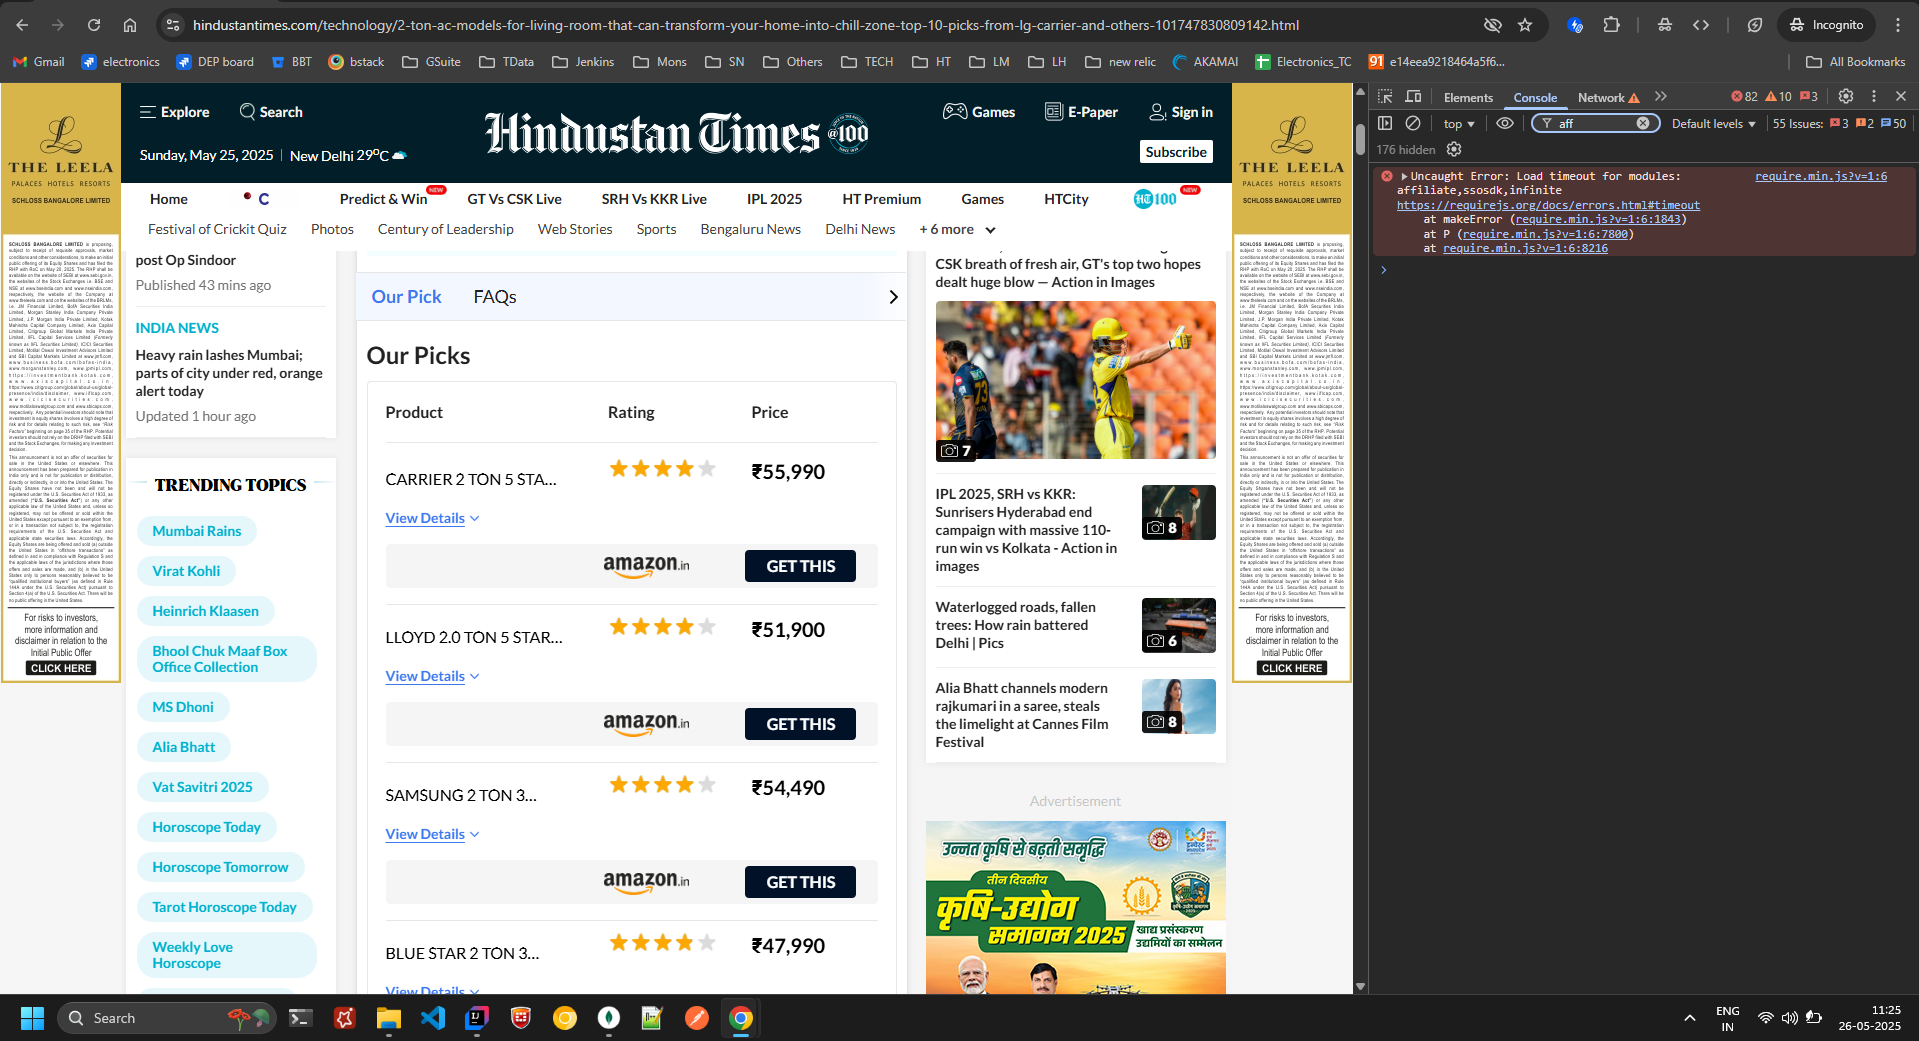Open the Windows Start menu

32,1018
